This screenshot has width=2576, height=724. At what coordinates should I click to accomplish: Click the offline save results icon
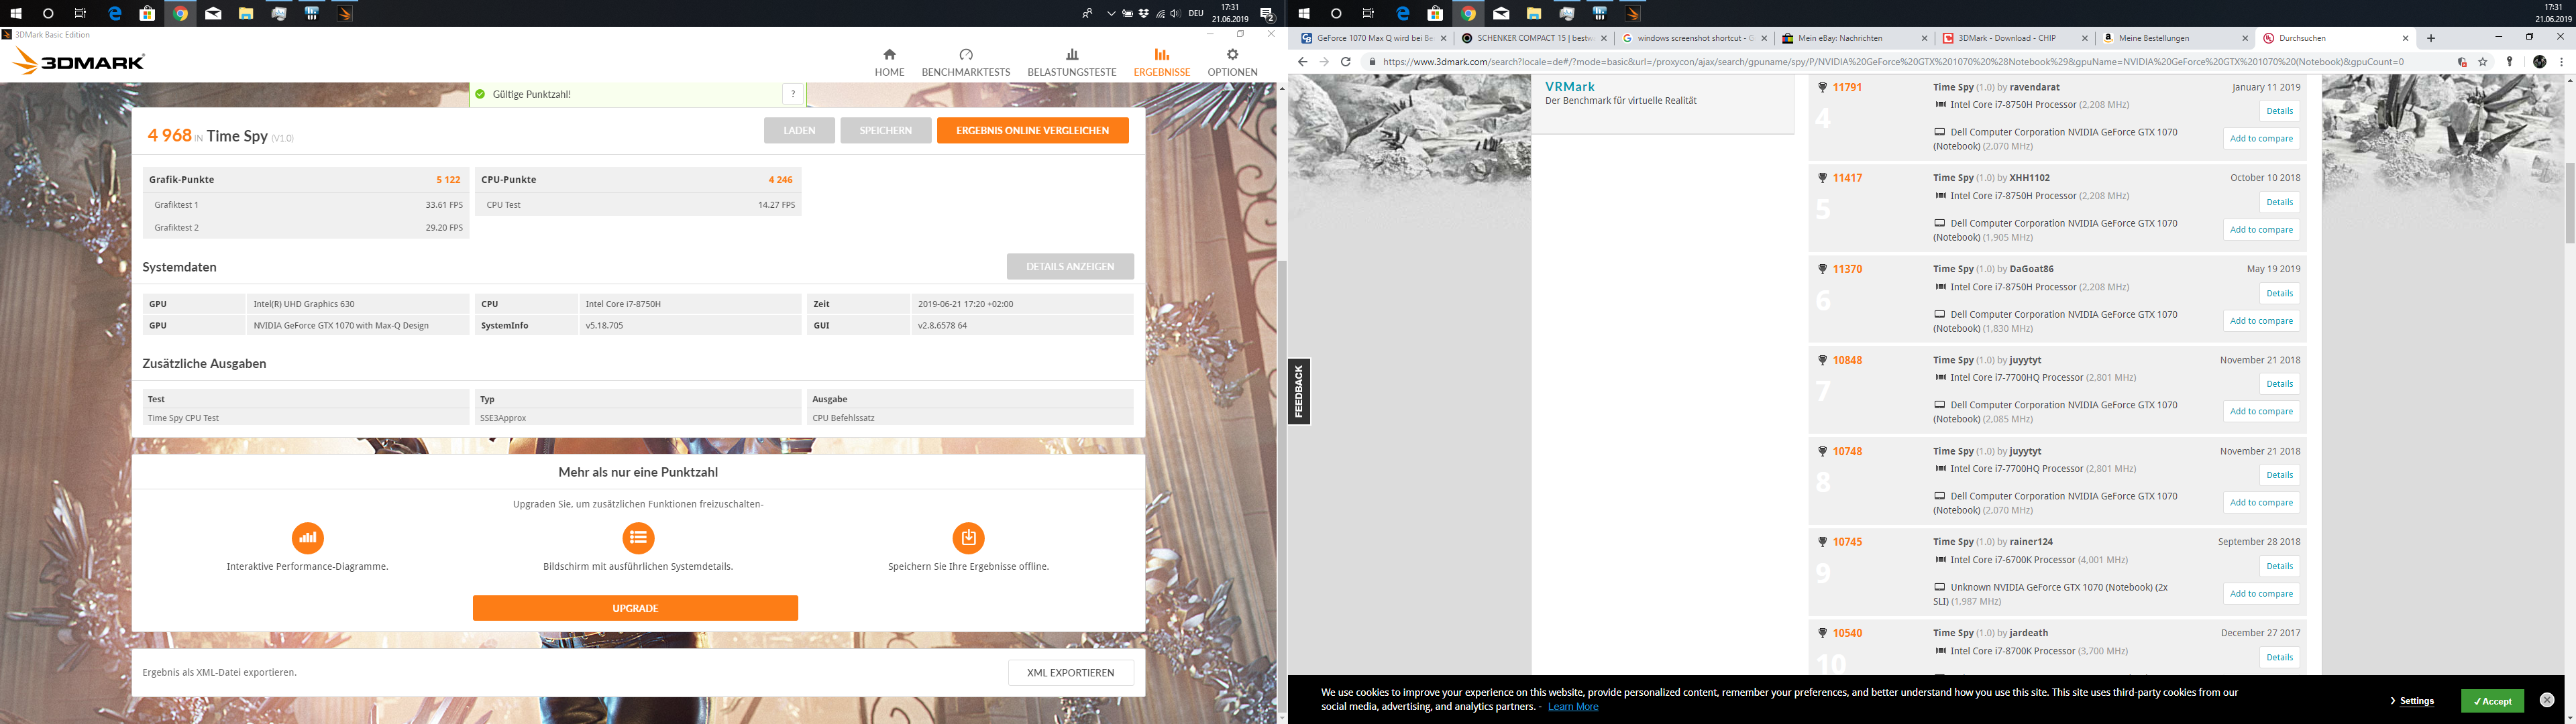pos(968,538)
